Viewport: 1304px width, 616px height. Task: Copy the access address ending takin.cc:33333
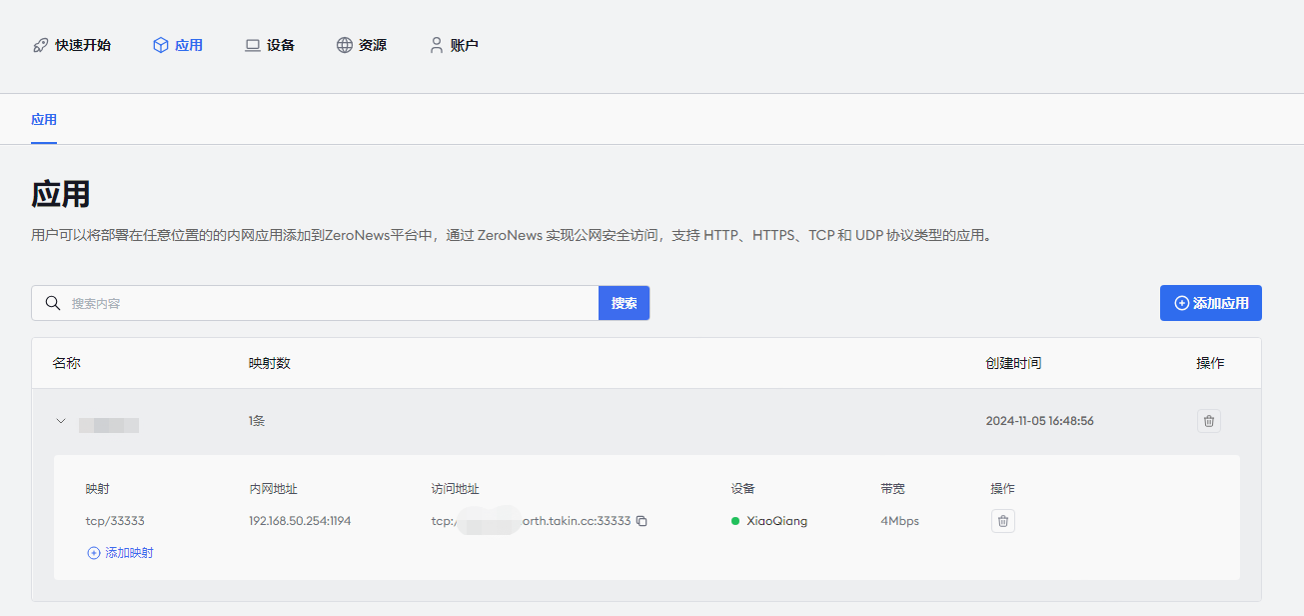coord(642,521)
